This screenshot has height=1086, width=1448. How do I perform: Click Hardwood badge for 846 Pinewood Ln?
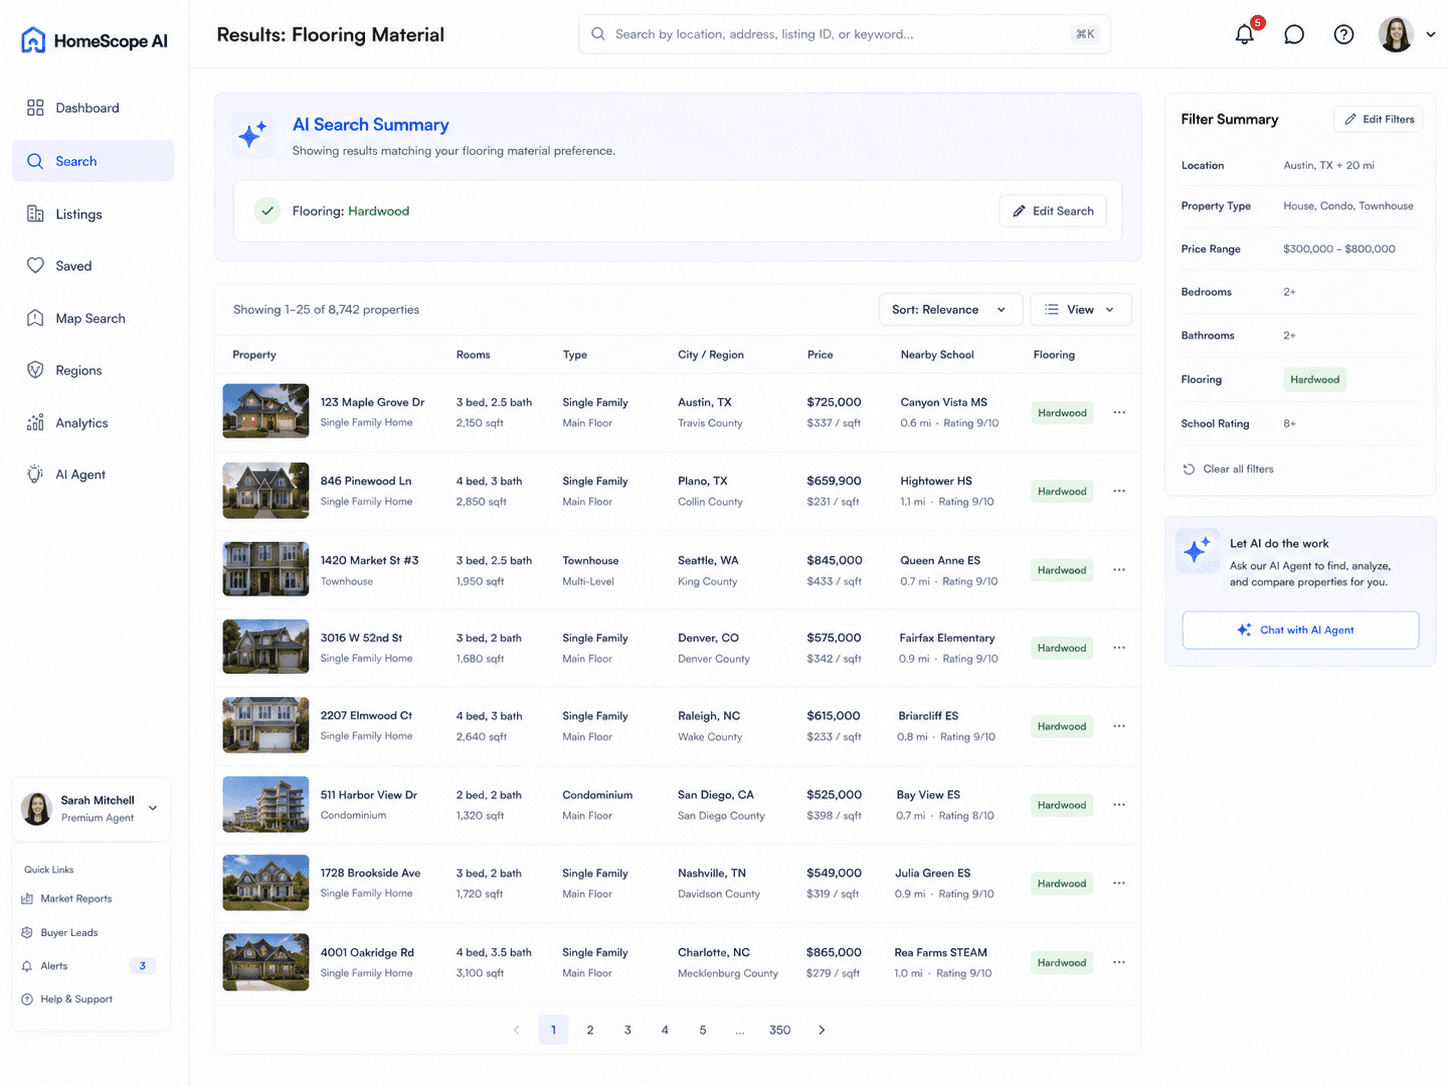click(x=1062, y=491)
